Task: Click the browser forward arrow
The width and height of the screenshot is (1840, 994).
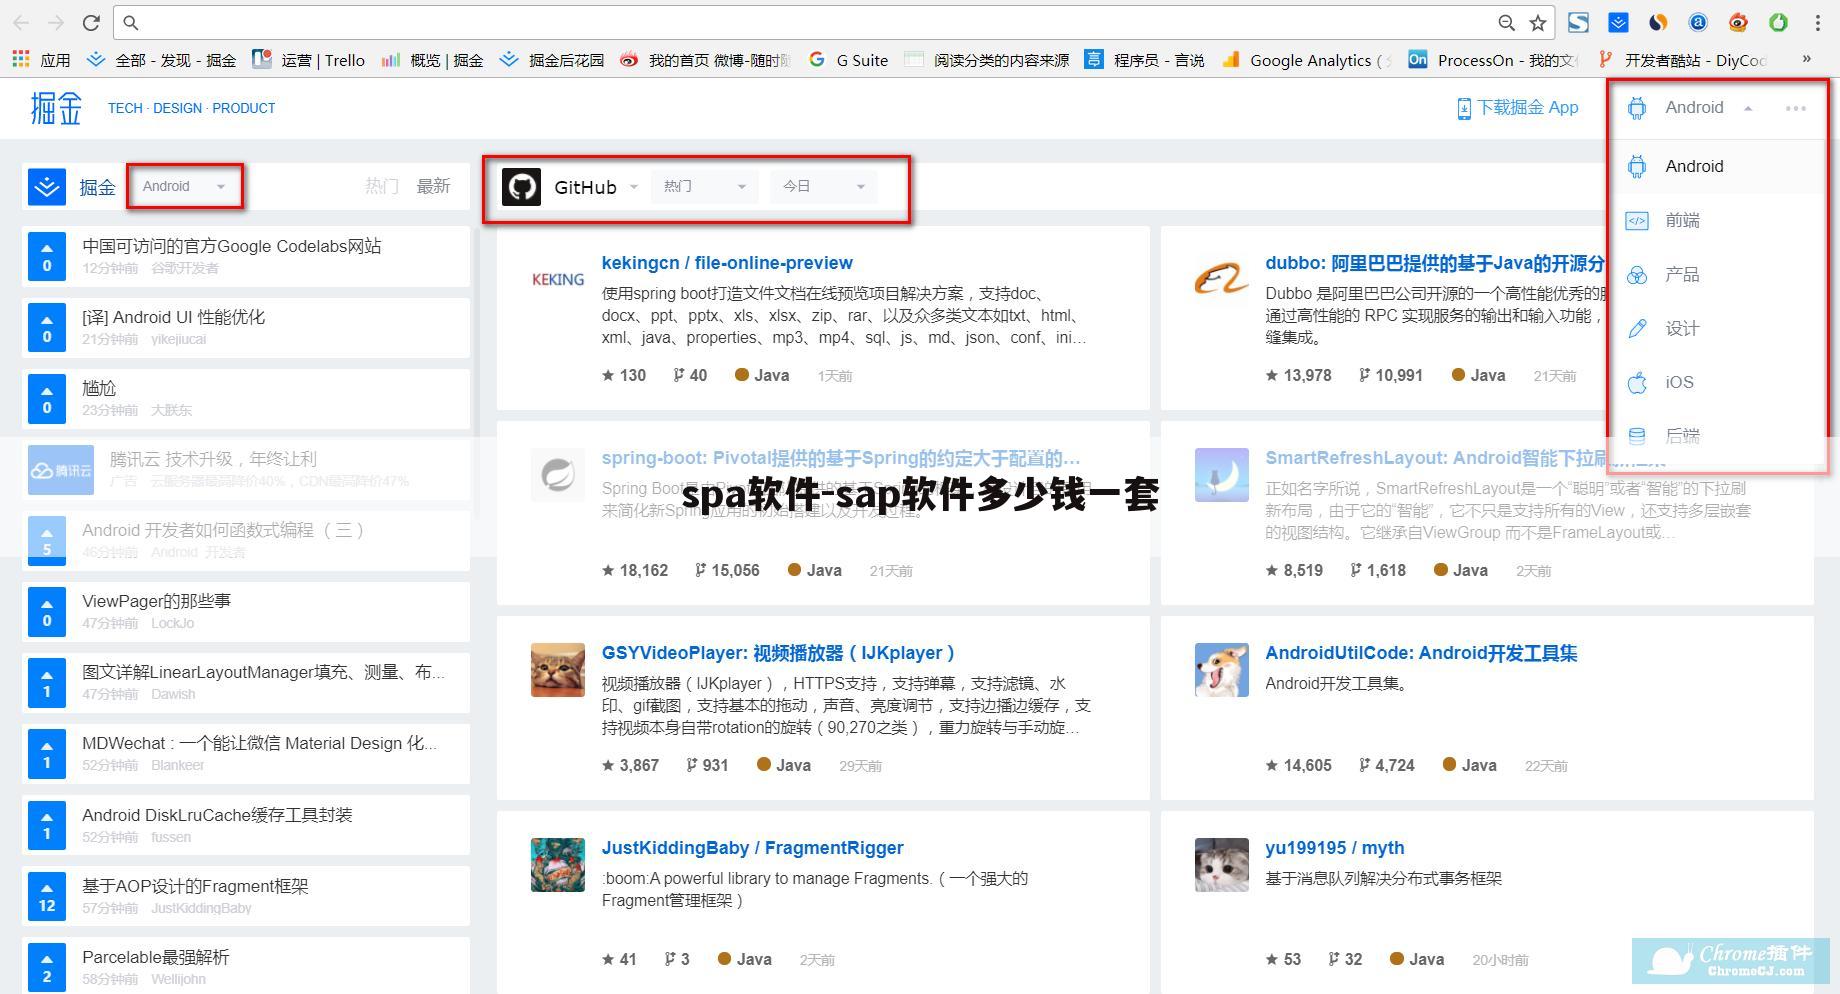Action: (56, 22)
